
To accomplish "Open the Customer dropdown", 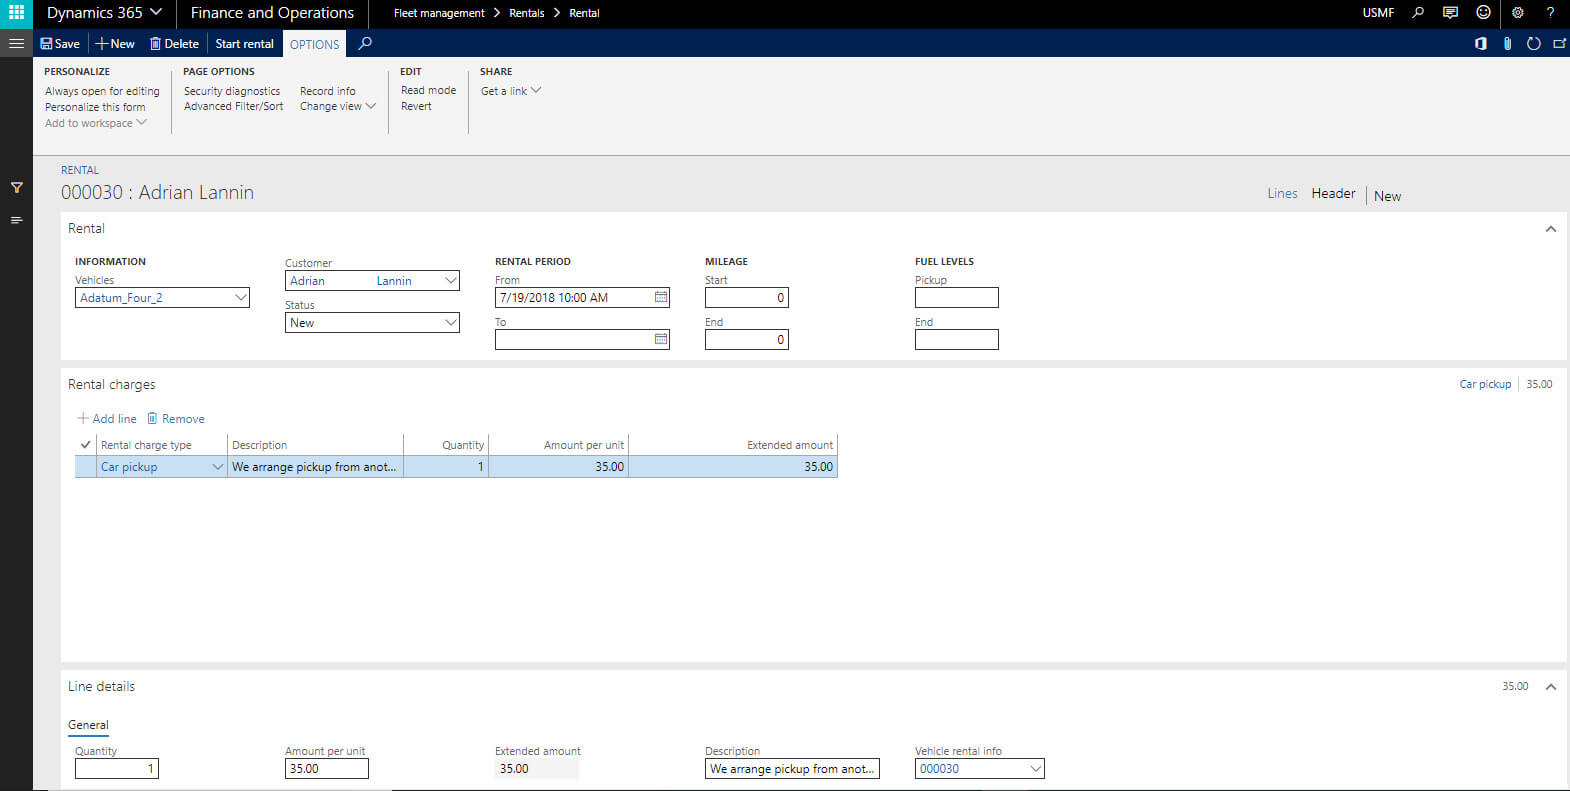I will (x=450, y=281).
